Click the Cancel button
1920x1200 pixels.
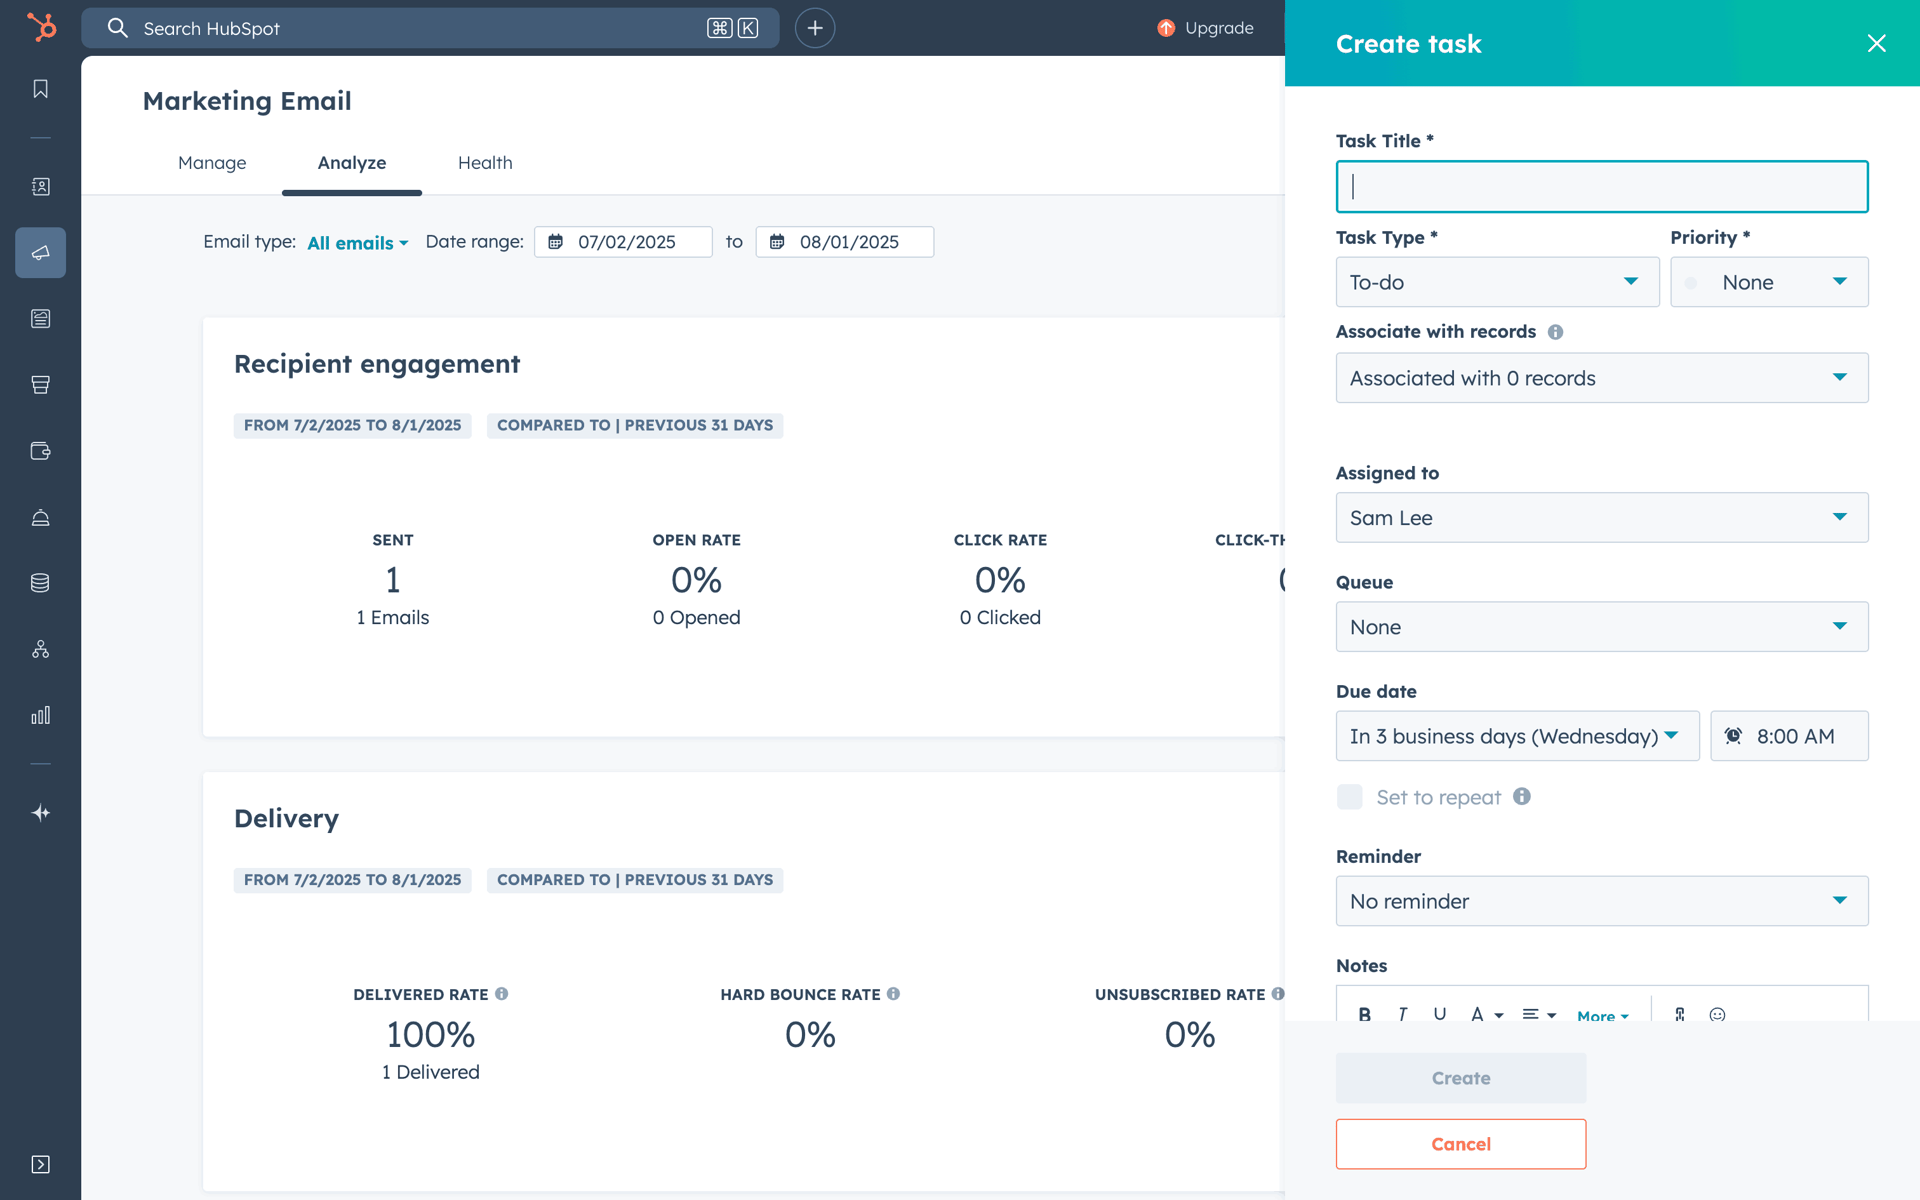(1461, 1144)
